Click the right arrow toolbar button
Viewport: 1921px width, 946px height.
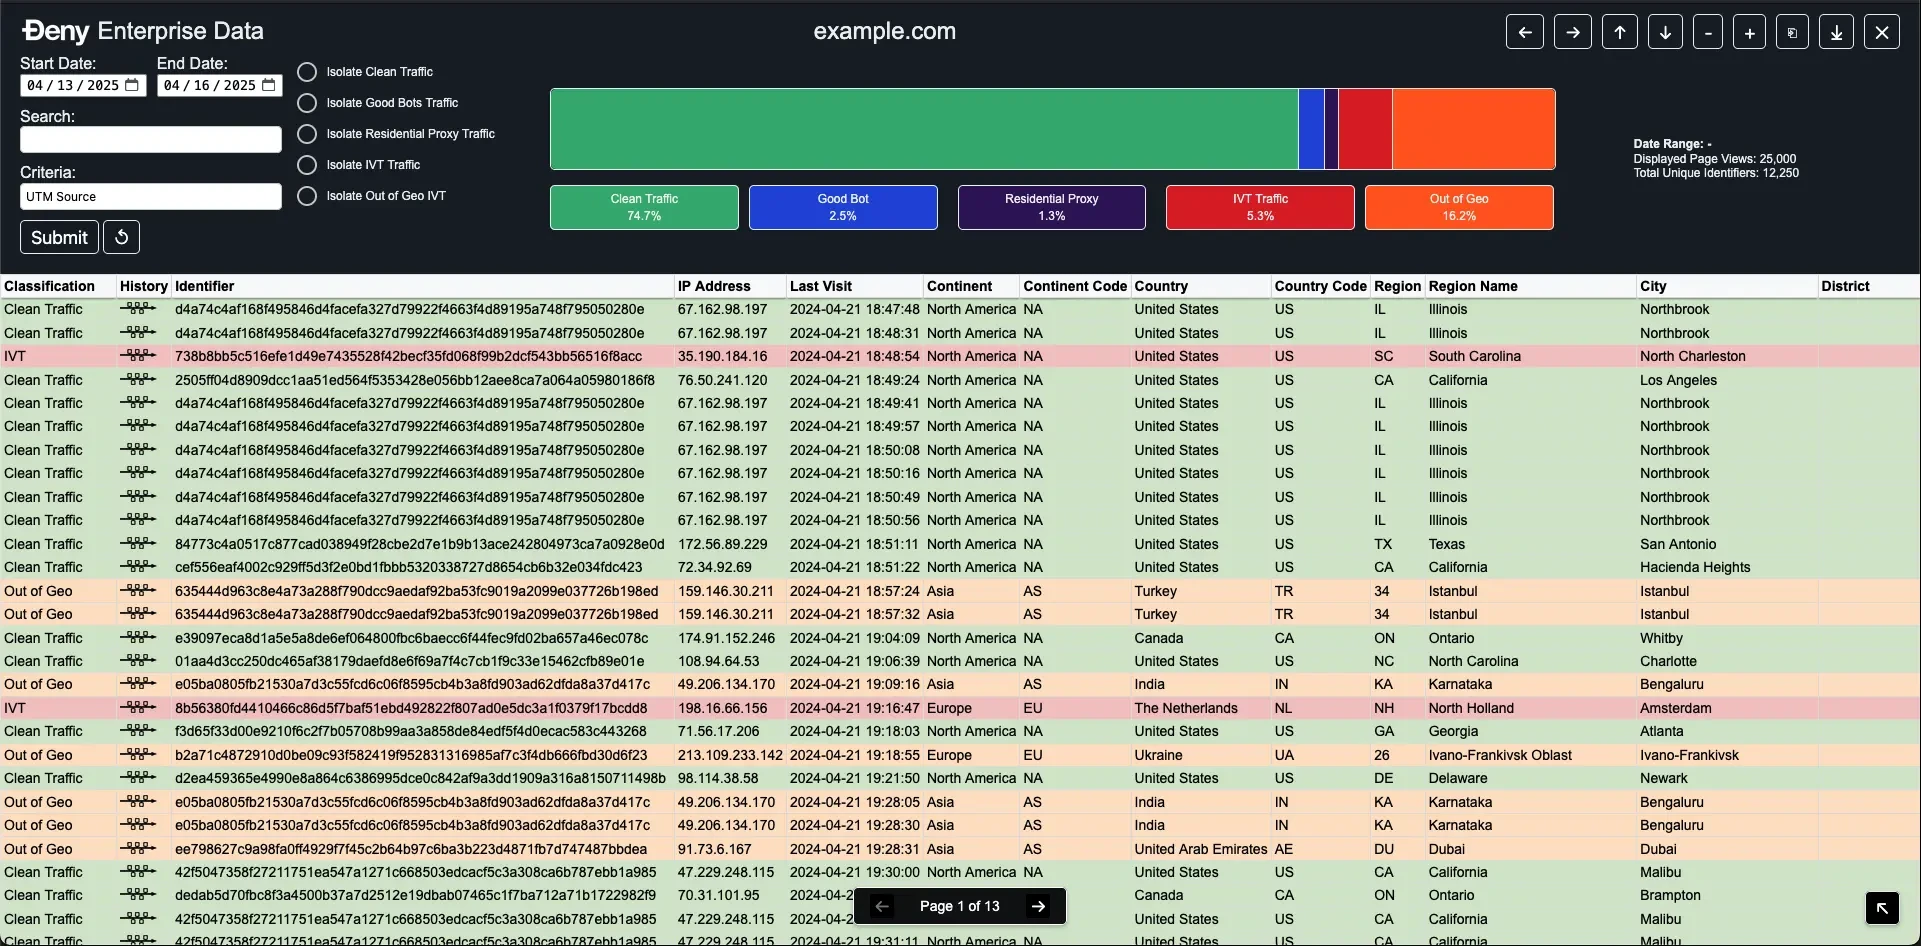point(1573,32)
